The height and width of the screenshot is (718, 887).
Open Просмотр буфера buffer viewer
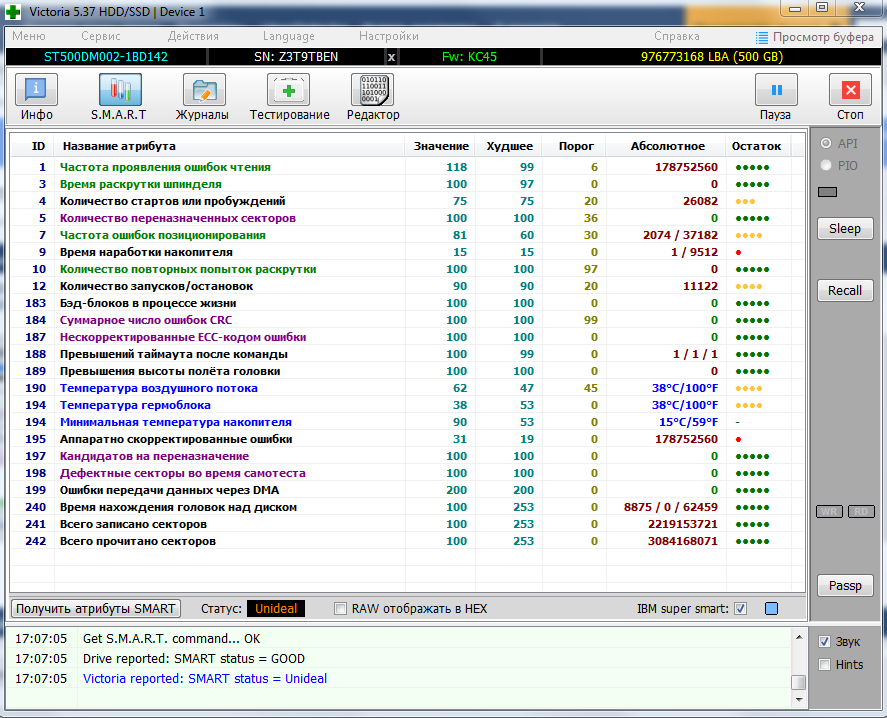coord(815,37)
